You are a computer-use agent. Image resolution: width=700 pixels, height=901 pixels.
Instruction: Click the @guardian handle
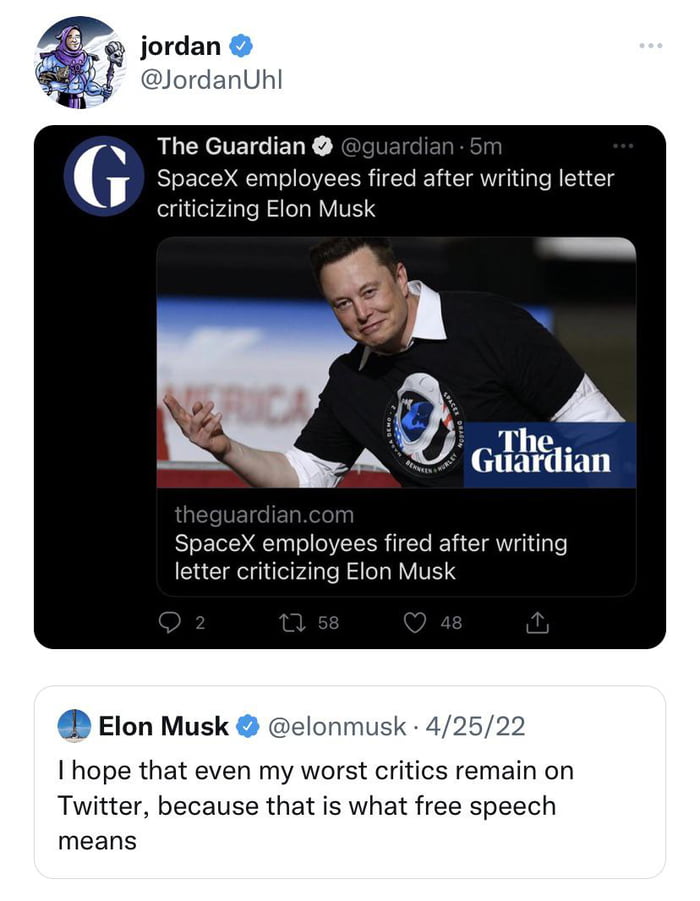397,147
